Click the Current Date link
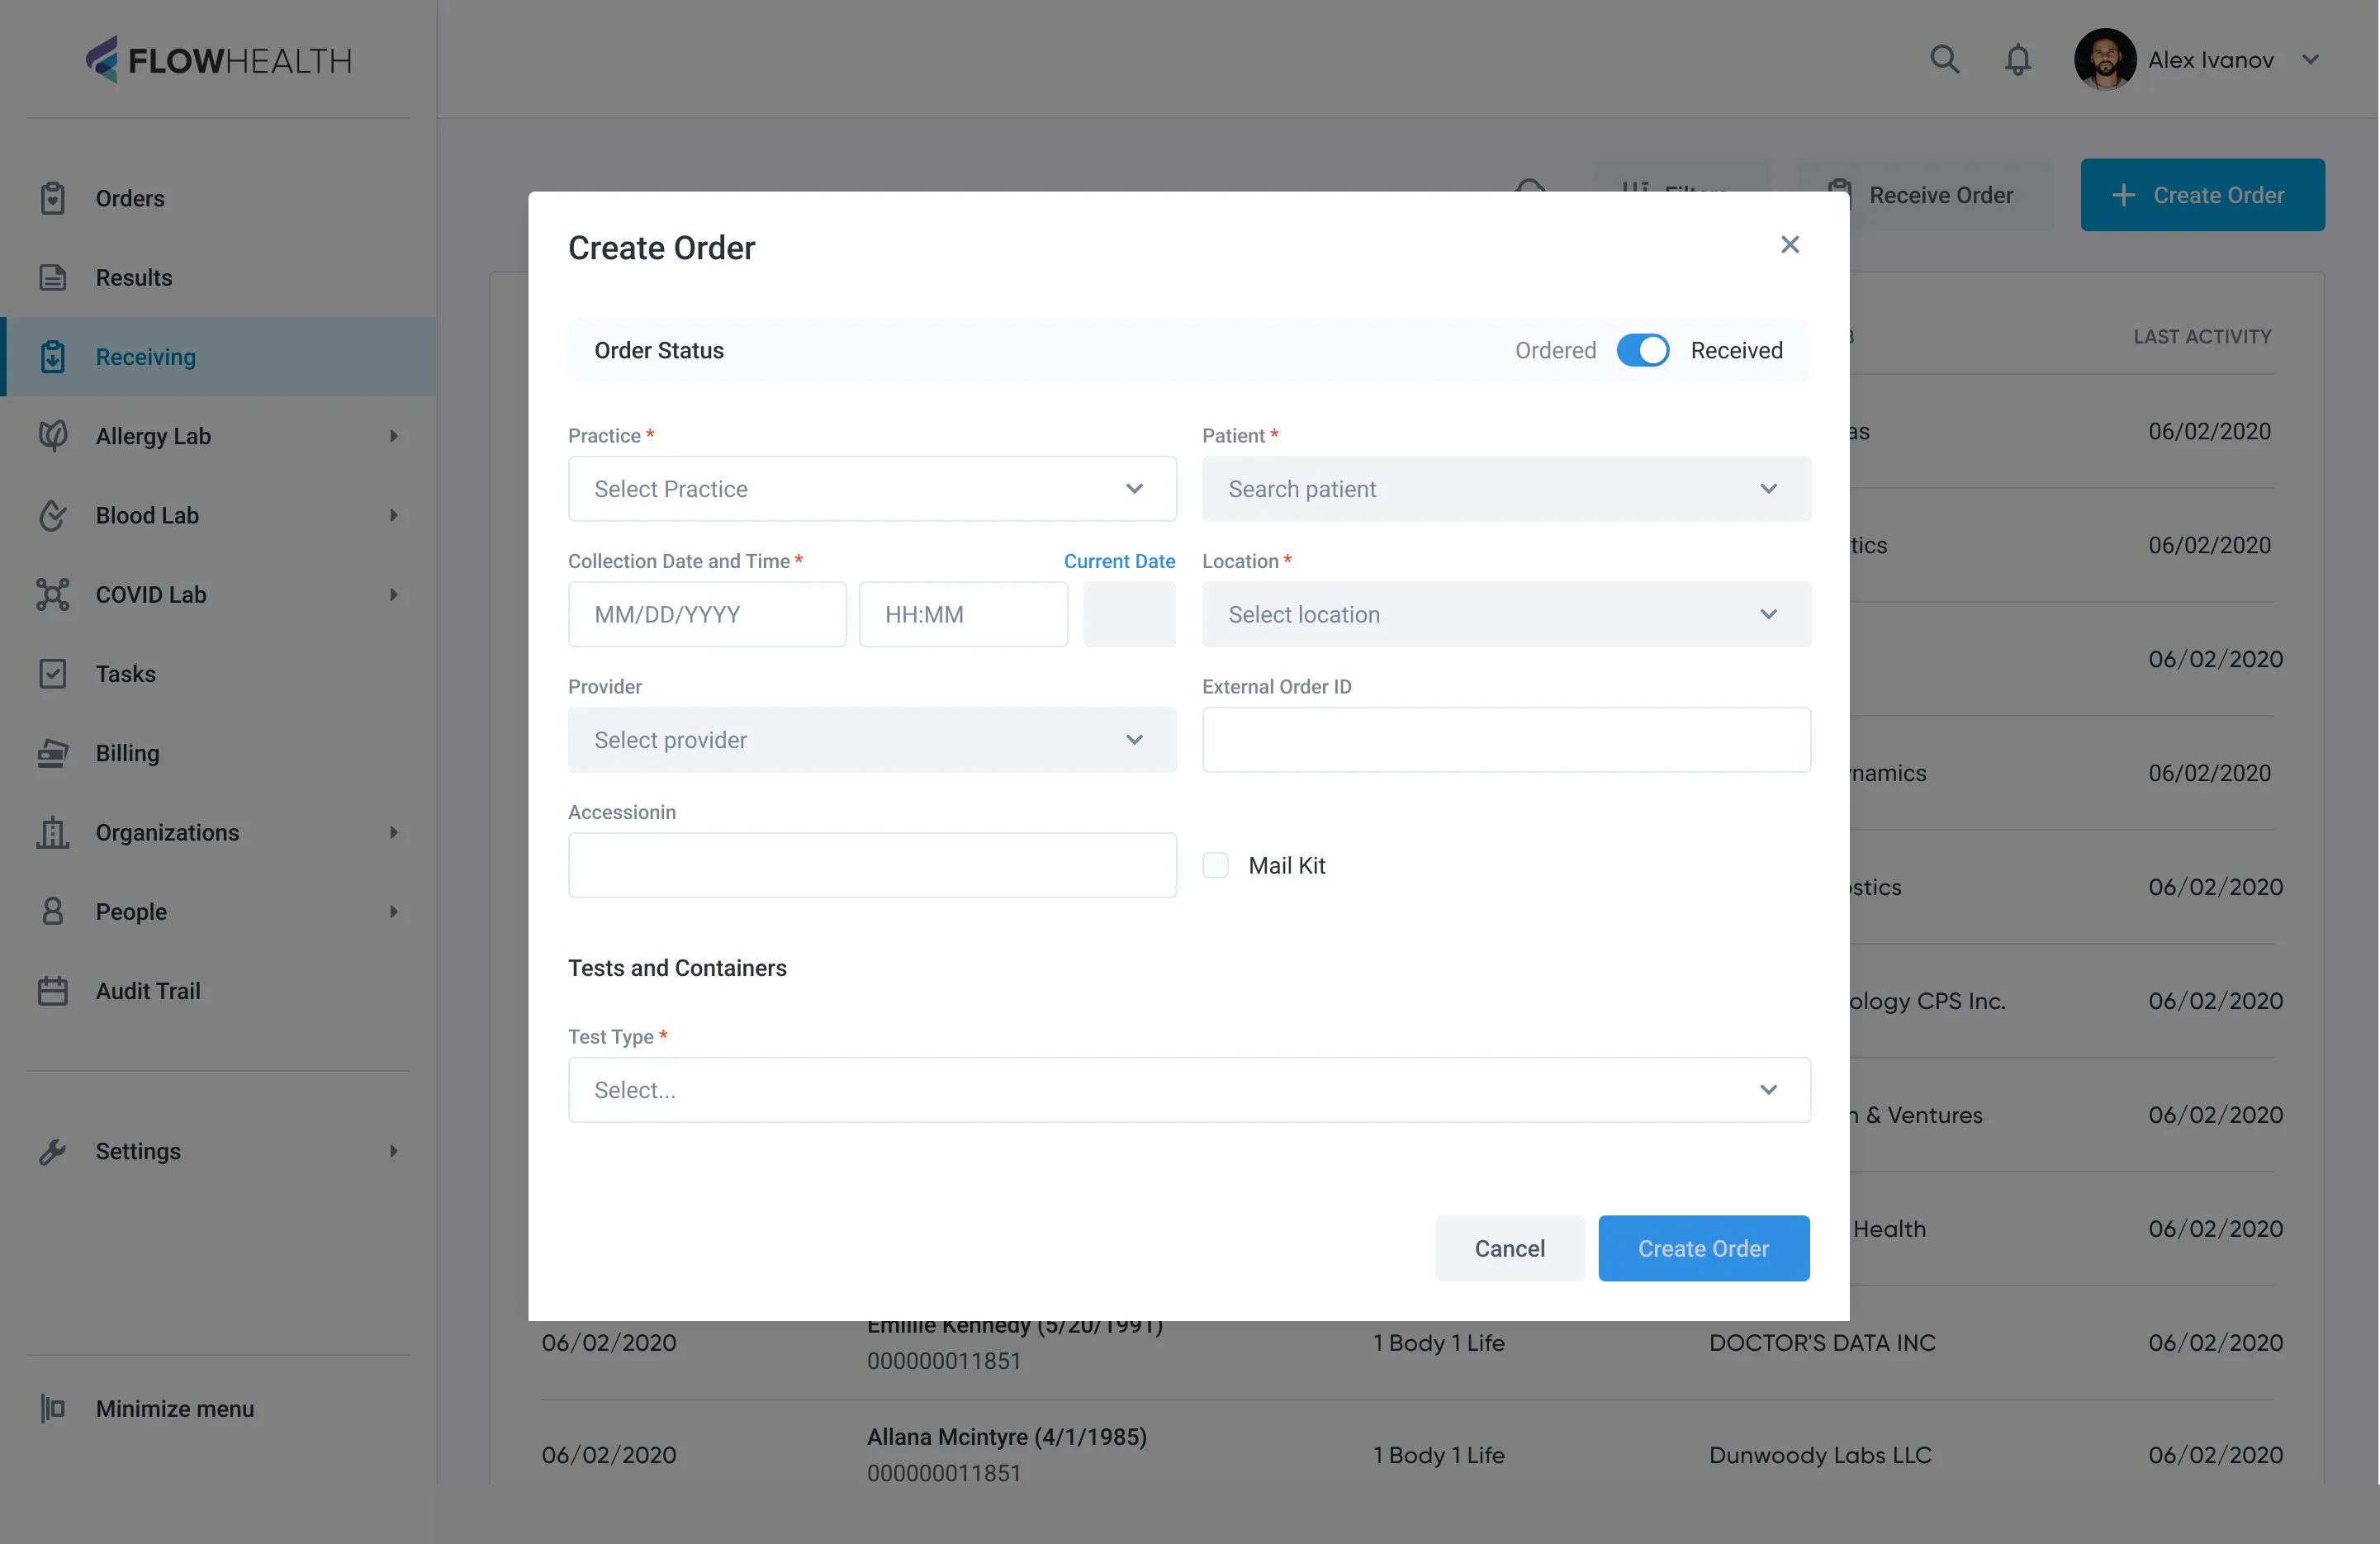Screen dimensions: 2380x1544 coord(1119,561)
